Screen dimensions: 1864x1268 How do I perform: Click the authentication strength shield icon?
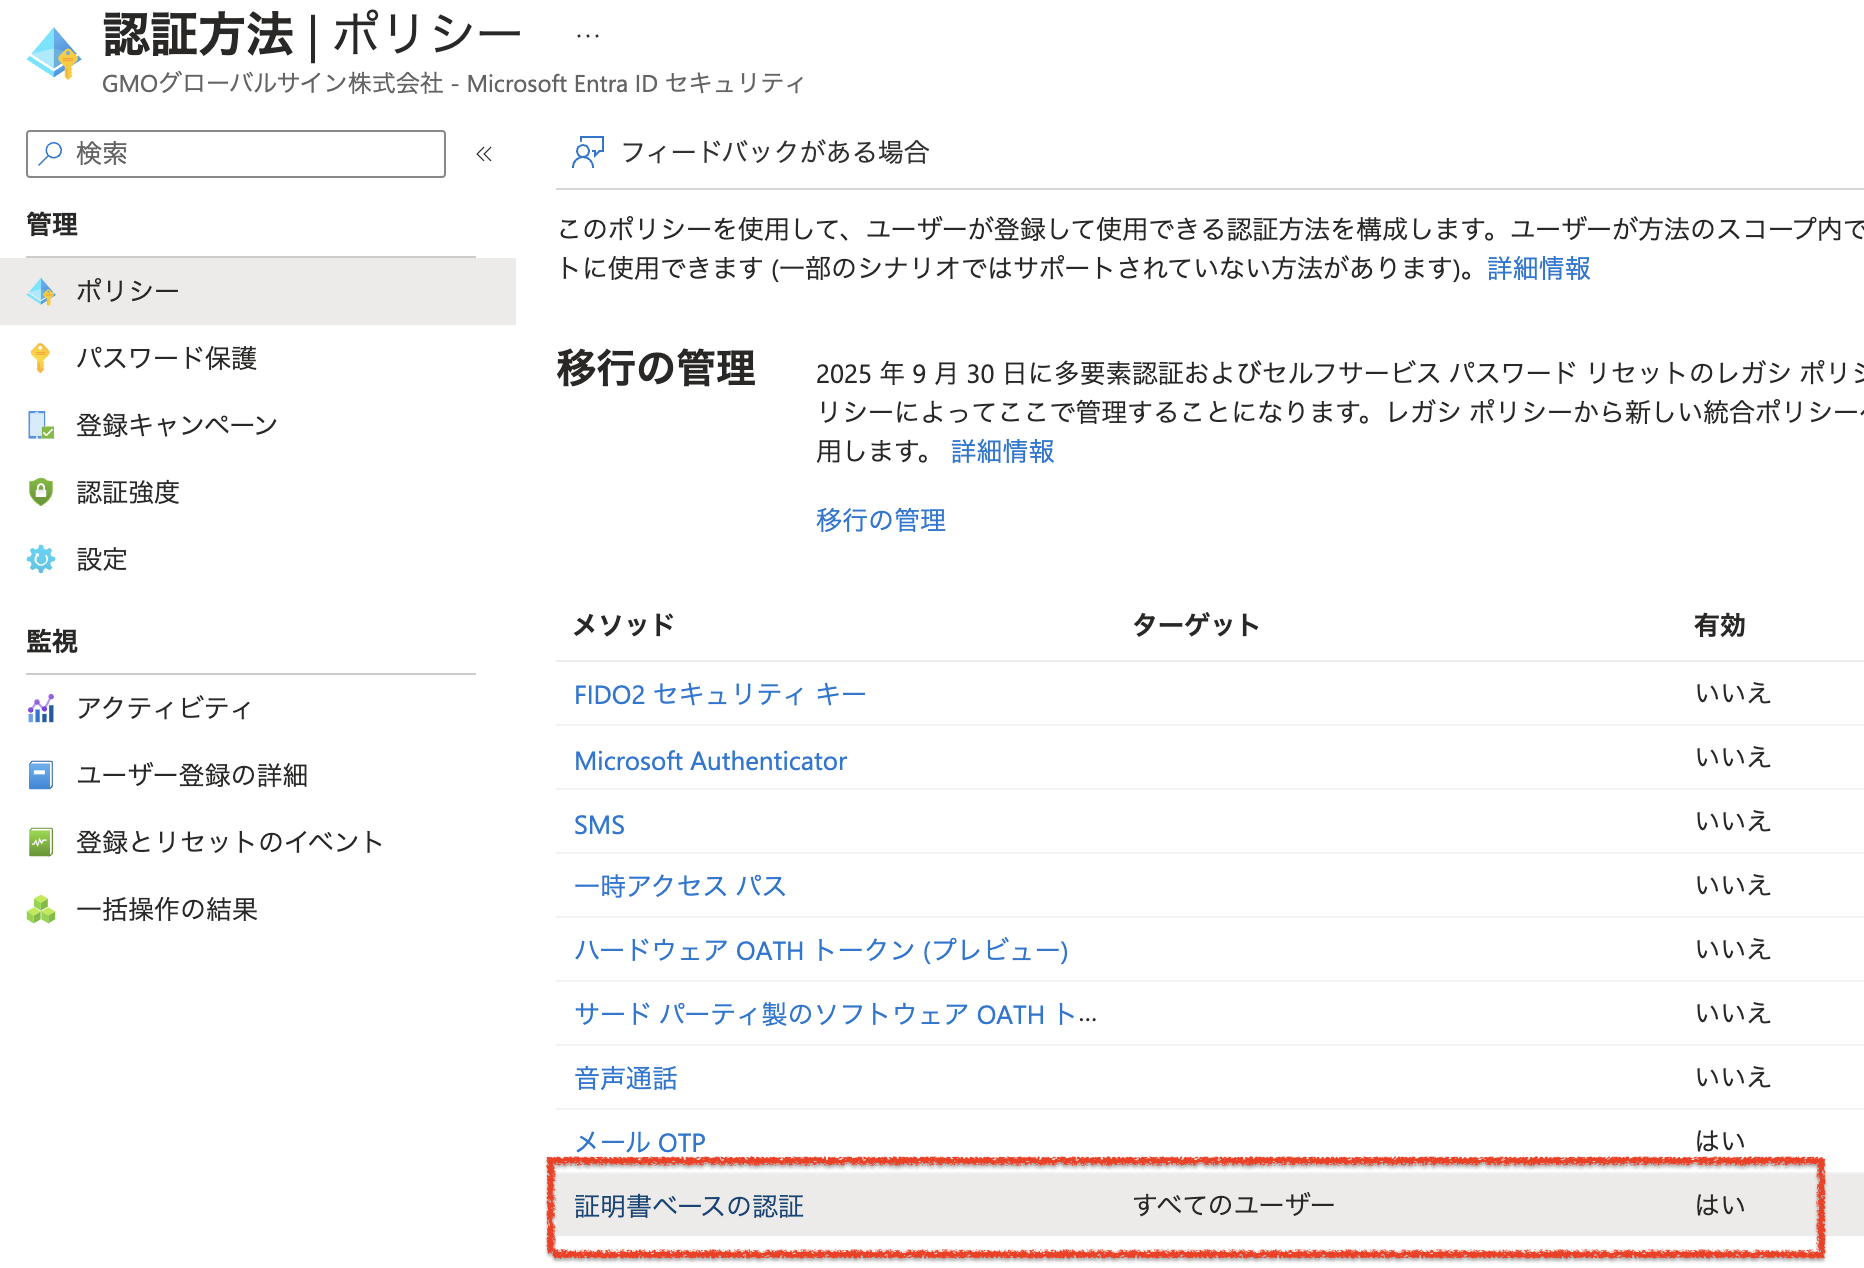point(40,492)
